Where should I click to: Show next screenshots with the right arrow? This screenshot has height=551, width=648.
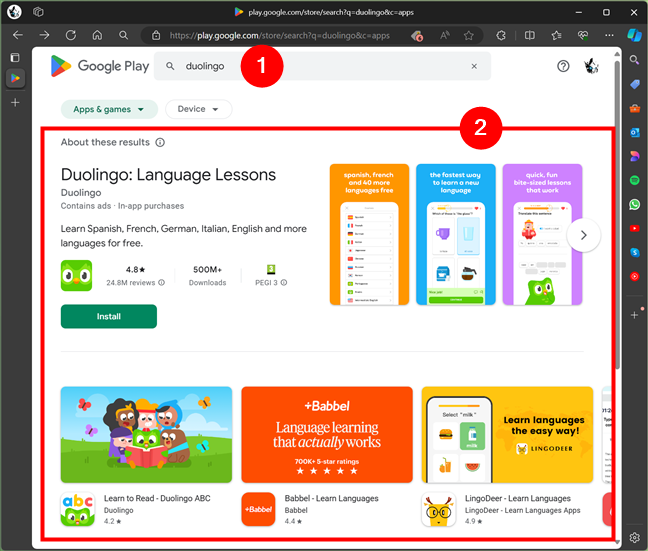tap(584, 235)
